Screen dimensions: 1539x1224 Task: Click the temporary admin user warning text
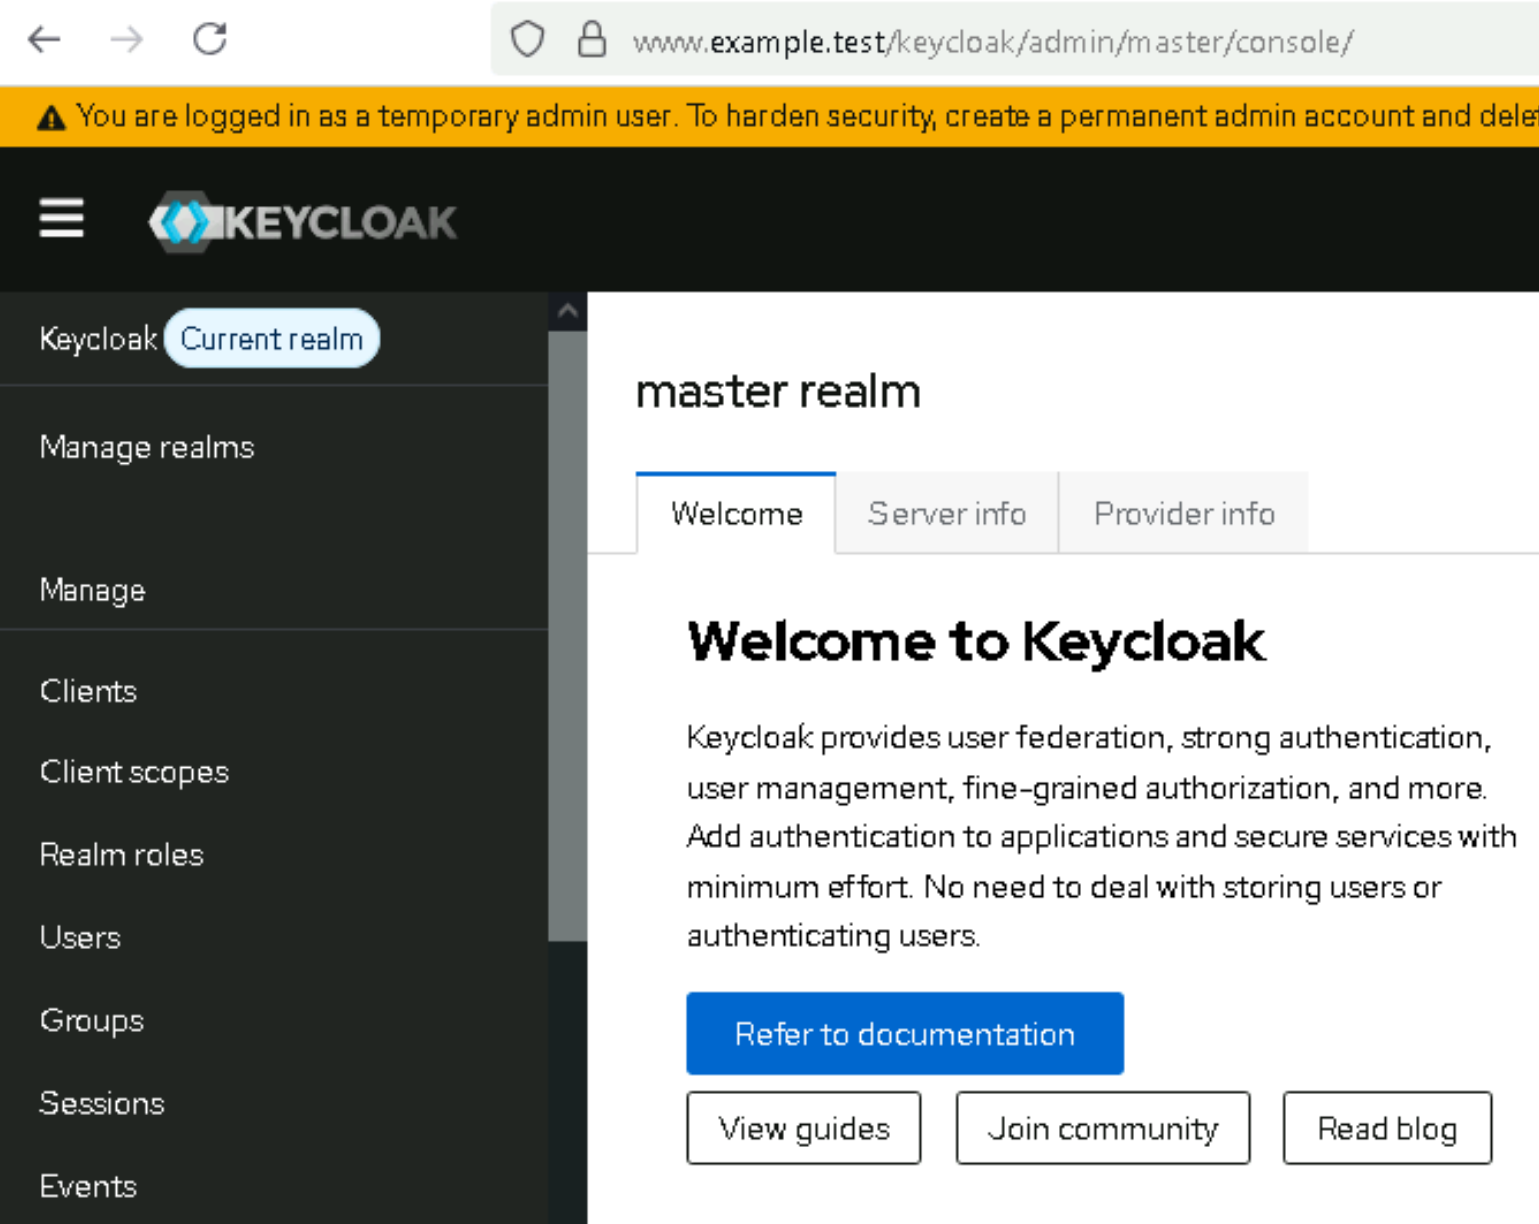pos(807,116)
